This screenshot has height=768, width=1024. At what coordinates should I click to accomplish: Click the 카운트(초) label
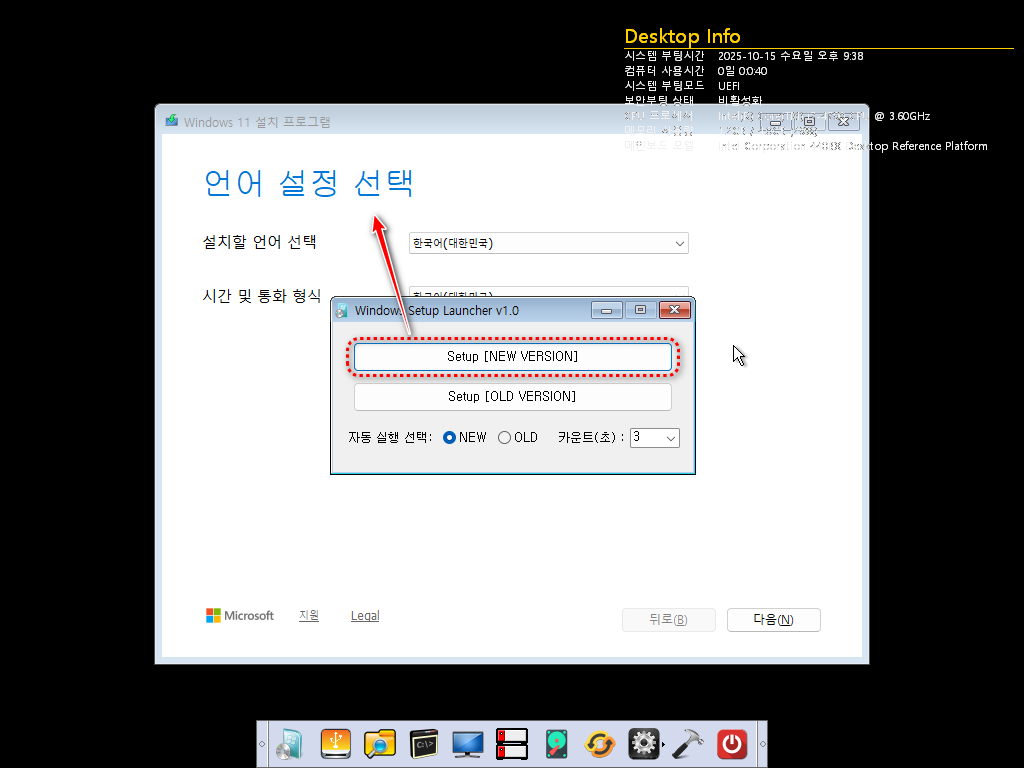coord(591,438)
